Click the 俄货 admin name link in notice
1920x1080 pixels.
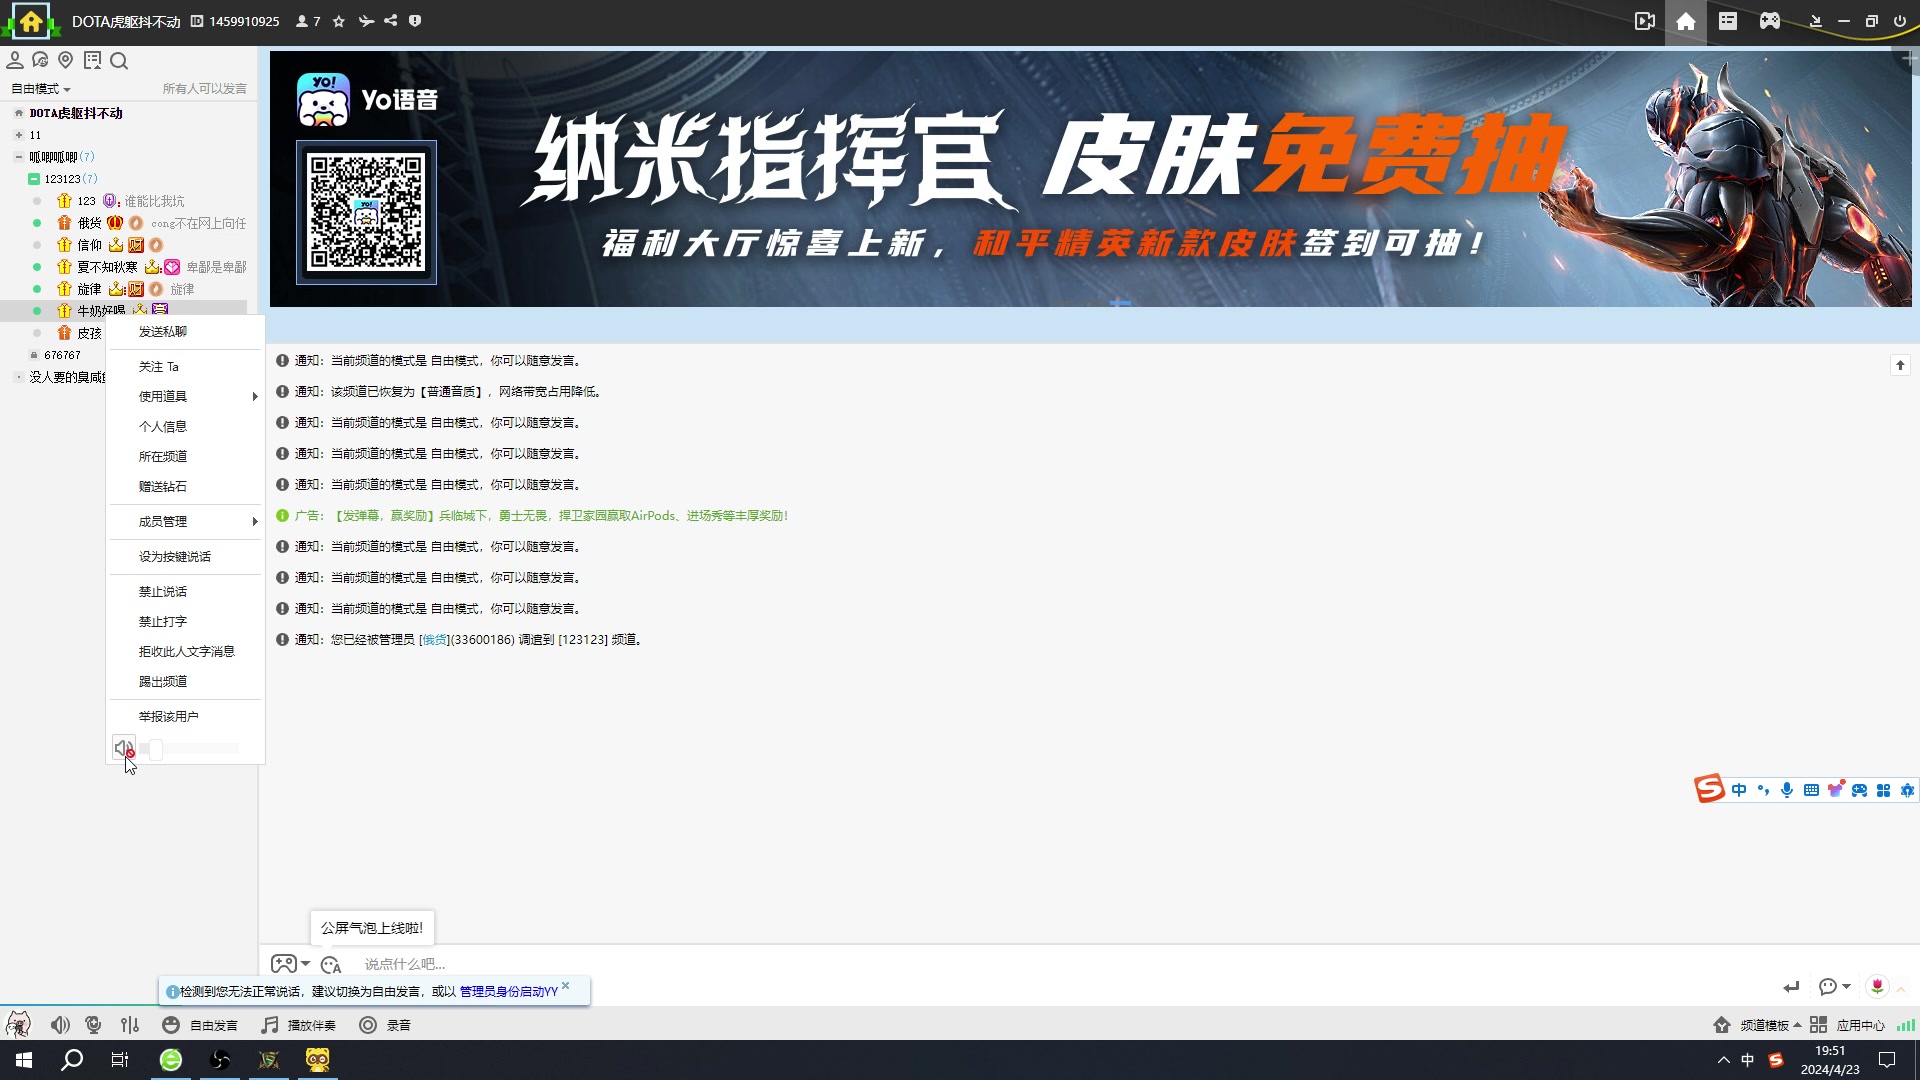tap(434, 640)
